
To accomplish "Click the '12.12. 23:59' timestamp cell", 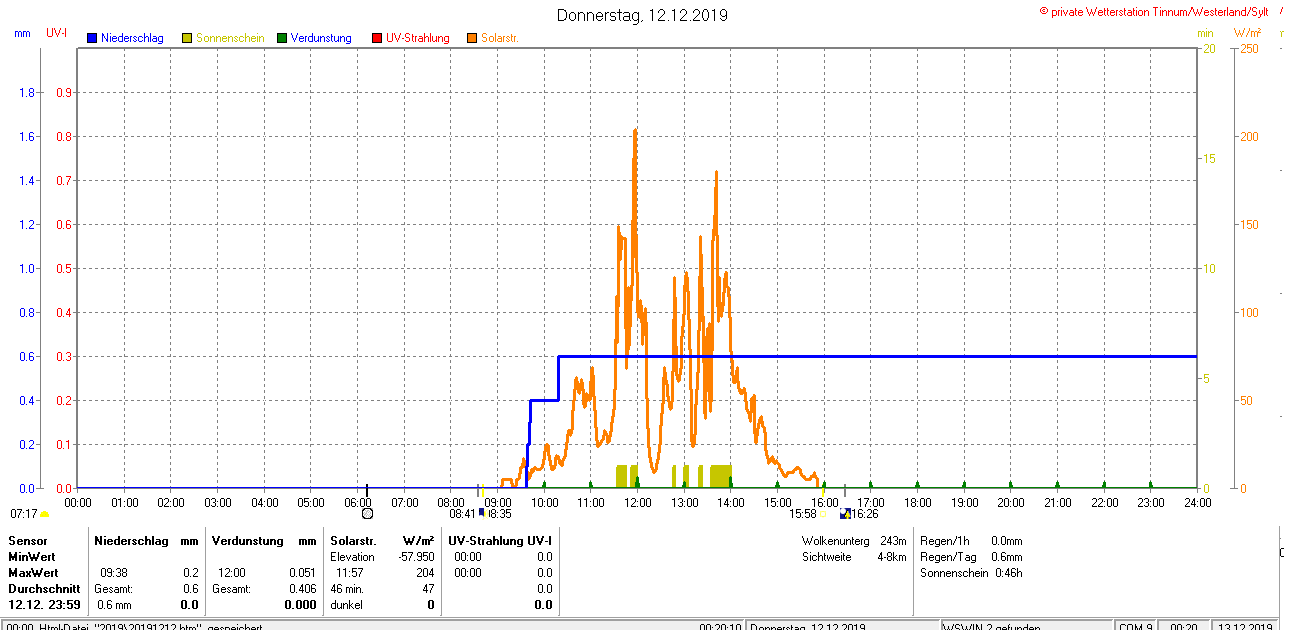I will tap(44, 605).
